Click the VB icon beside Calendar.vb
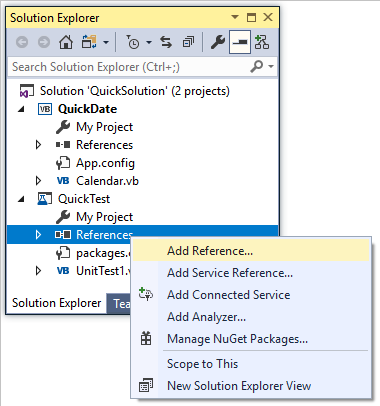The image size is (380, 406). coord(63,181)
